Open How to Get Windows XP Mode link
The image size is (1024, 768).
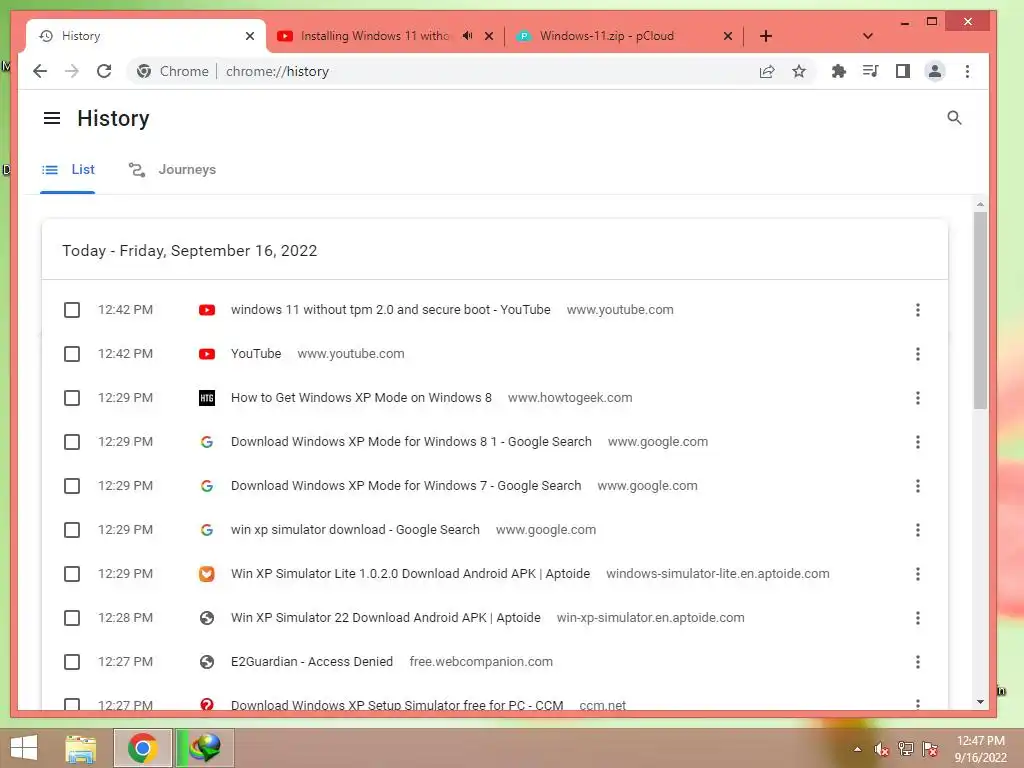(x=361, y=398)
